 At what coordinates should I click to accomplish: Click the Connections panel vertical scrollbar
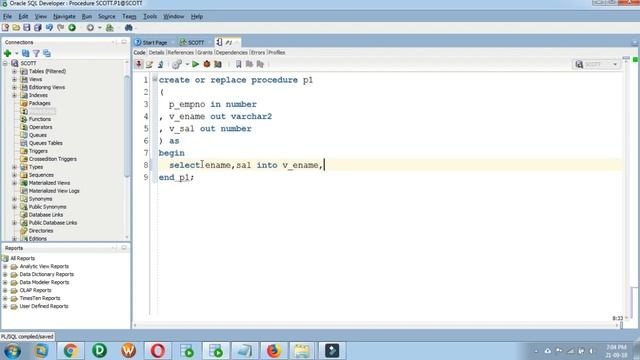point(127,126)
